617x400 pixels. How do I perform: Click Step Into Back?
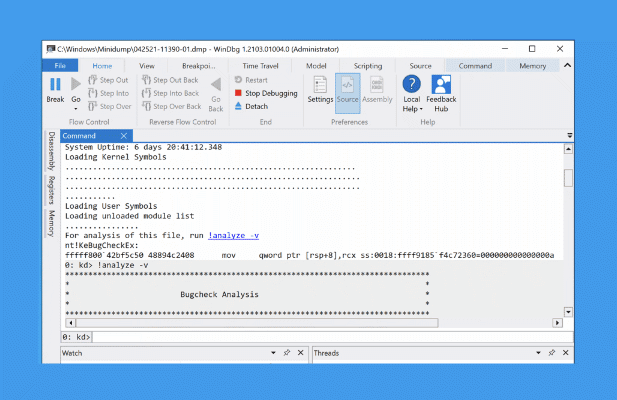point(170,93)
